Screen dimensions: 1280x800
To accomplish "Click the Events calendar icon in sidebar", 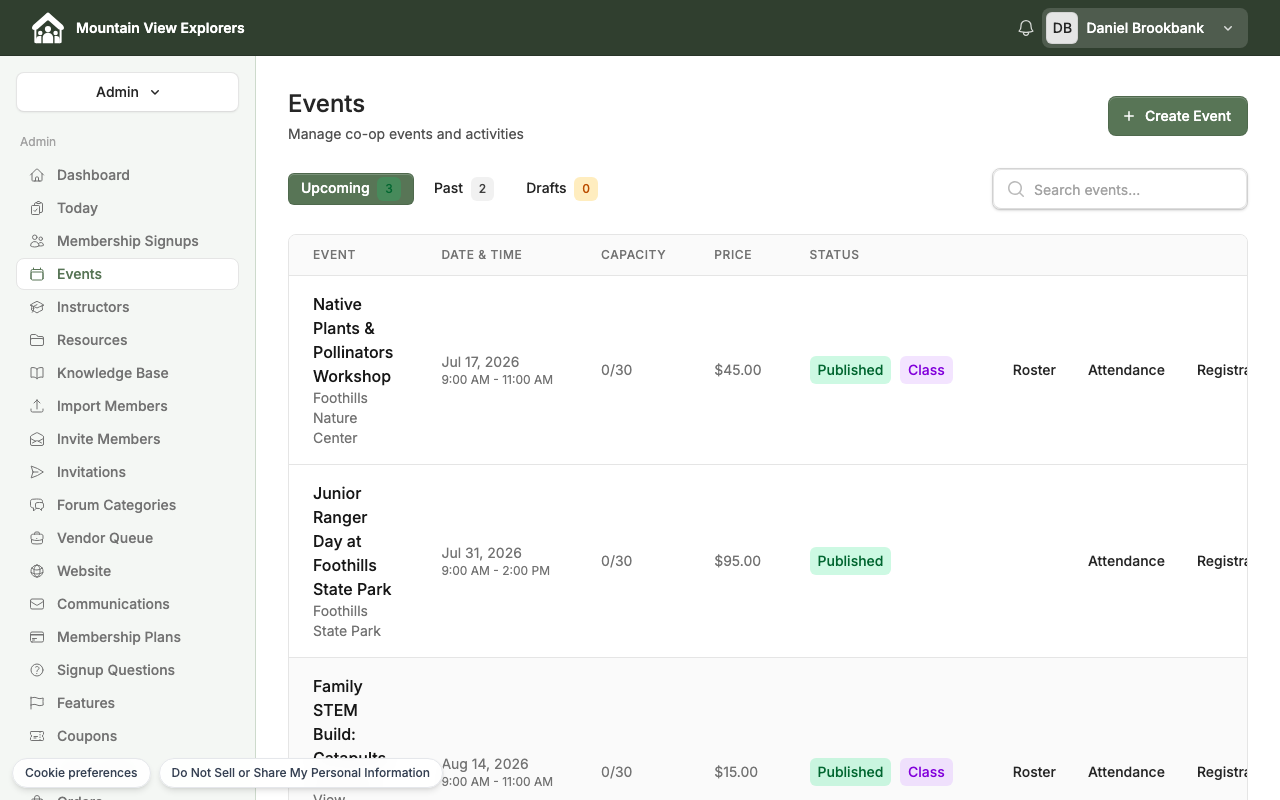I will point(37,274).
